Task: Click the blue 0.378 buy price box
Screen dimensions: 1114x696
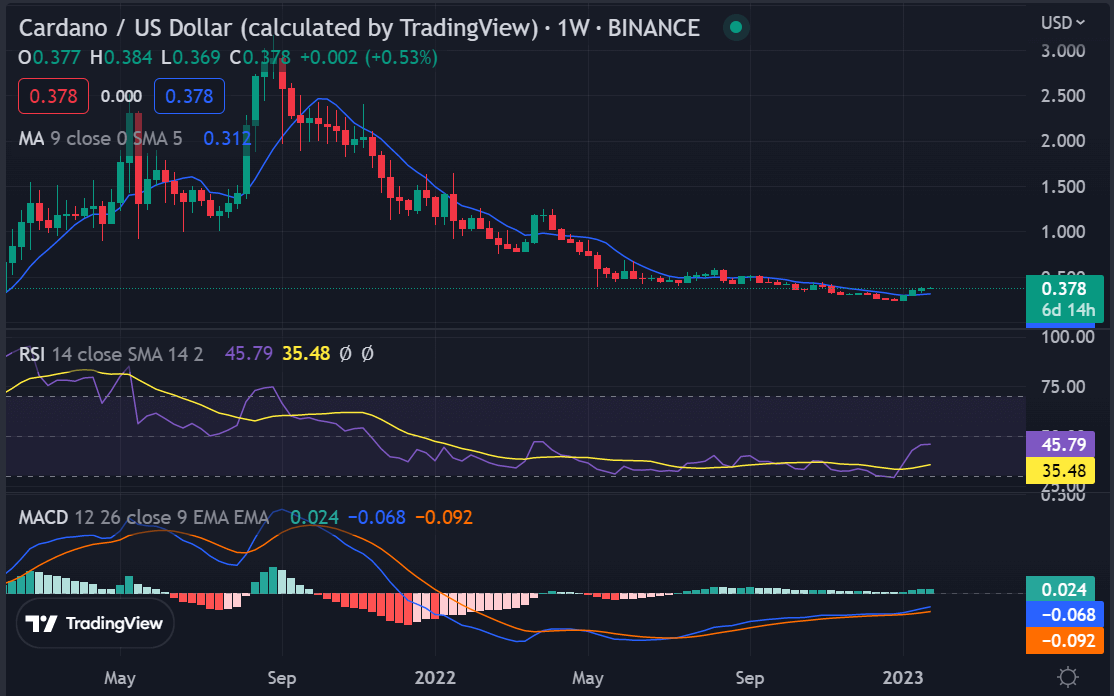Action: (x=189, y=96)
